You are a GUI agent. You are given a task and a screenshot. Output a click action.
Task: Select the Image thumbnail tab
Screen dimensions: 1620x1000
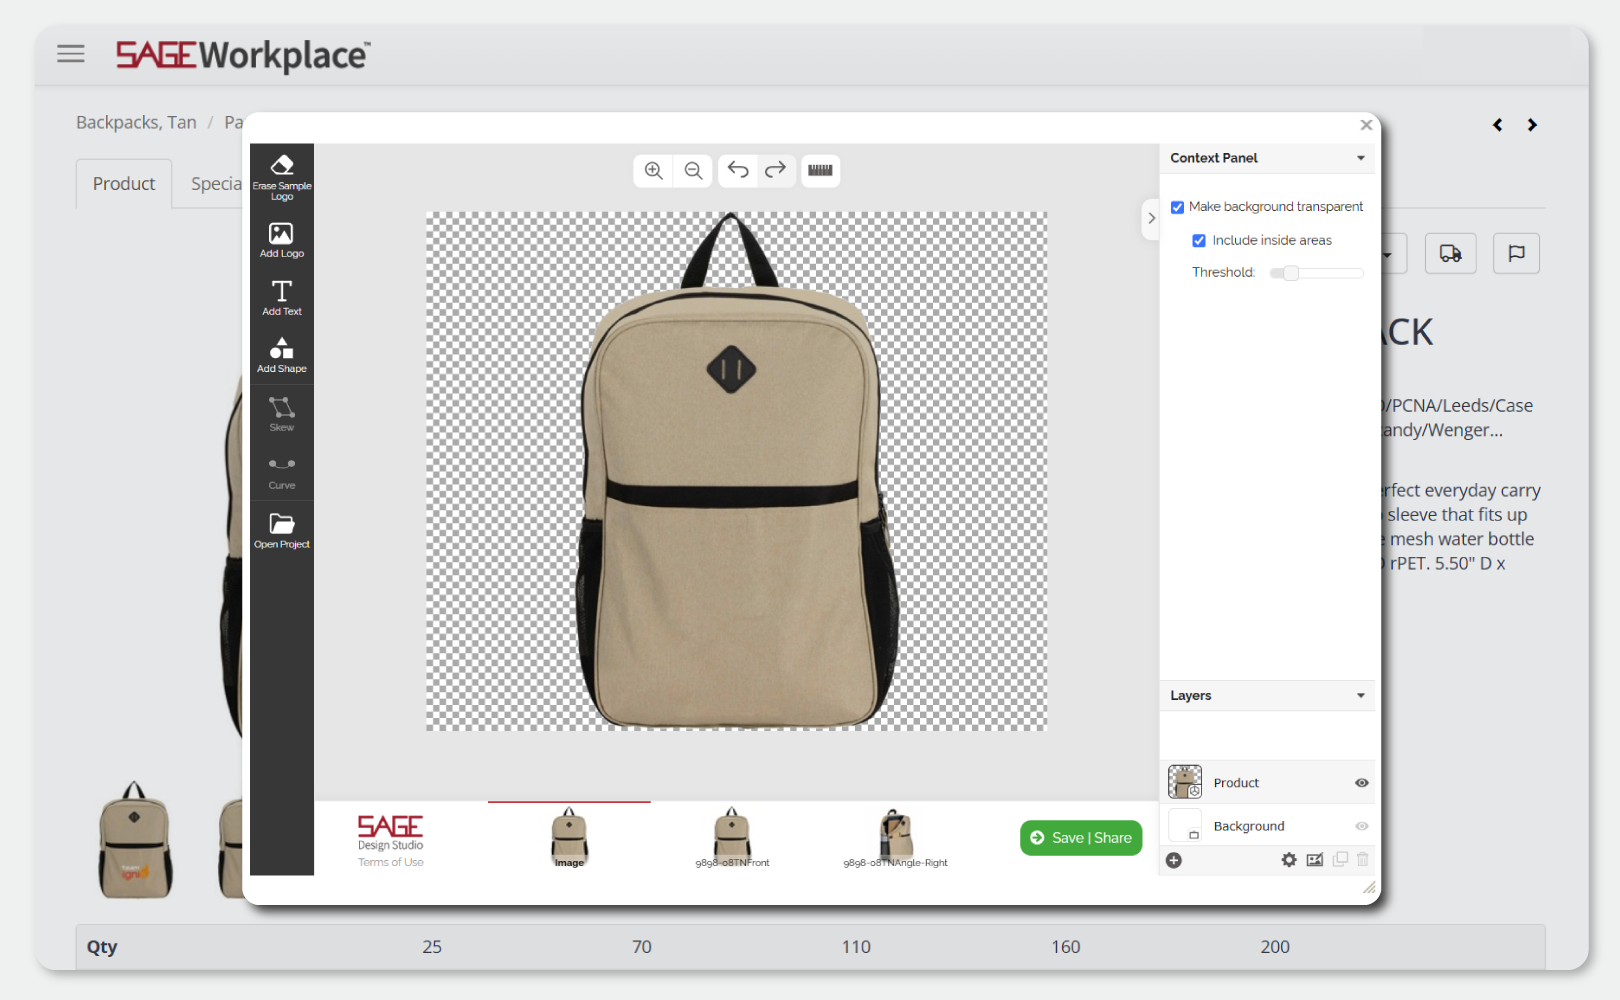pos(569,838)
